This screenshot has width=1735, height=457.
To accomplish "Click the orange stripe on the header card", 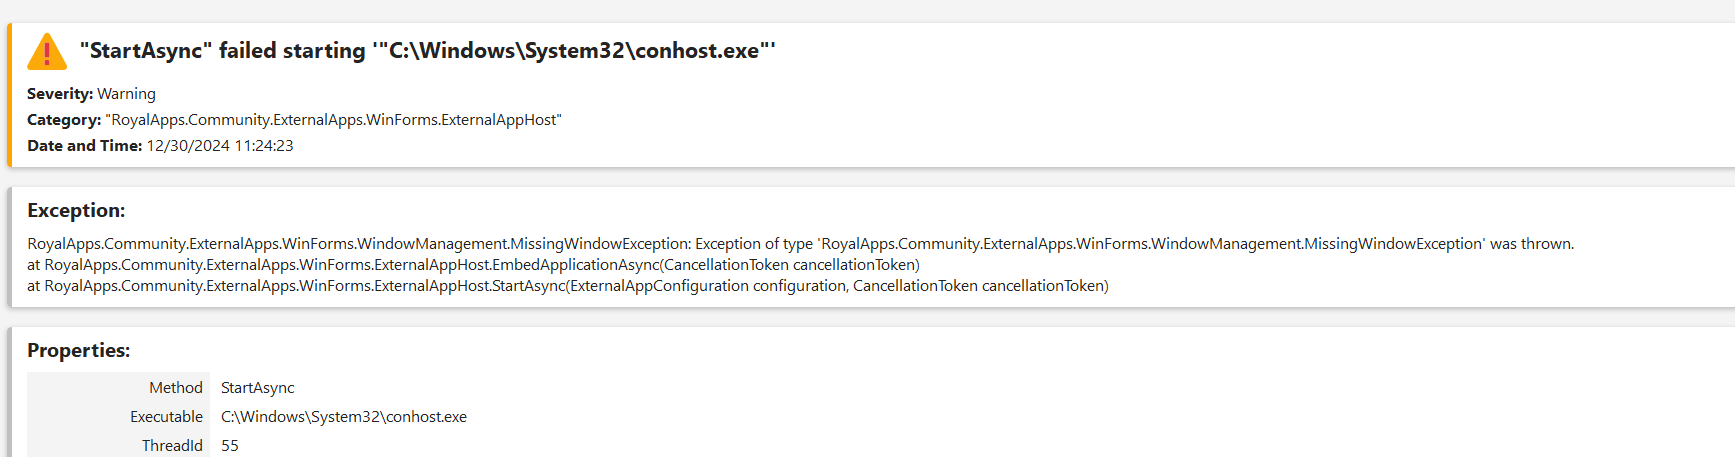I will pyautogui.click(x=9, y=95).
